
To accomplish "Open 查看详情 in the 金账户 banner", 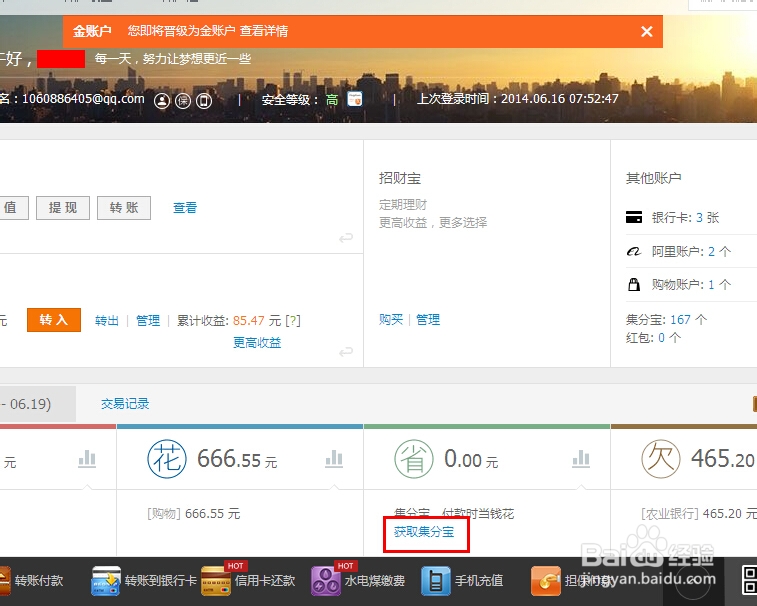I will (264, 31).
